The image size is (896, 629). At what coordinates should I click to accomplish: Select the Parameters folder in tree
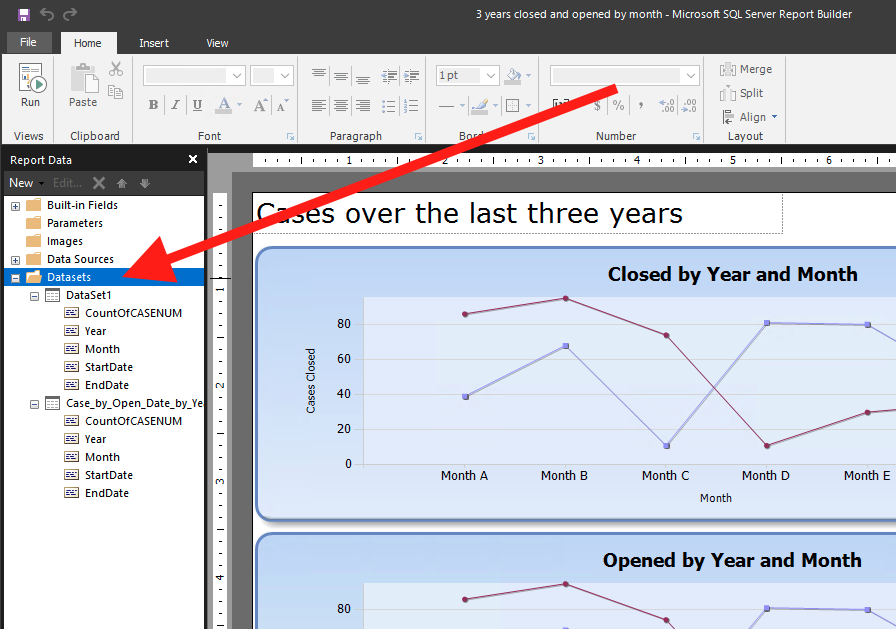click(74, 223)
